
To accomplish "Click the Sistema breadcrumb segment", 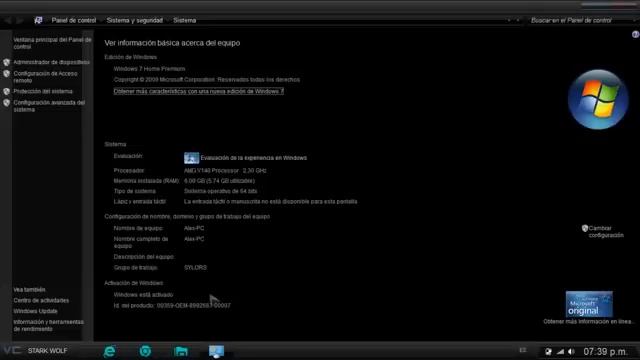I will coord(184,20).
